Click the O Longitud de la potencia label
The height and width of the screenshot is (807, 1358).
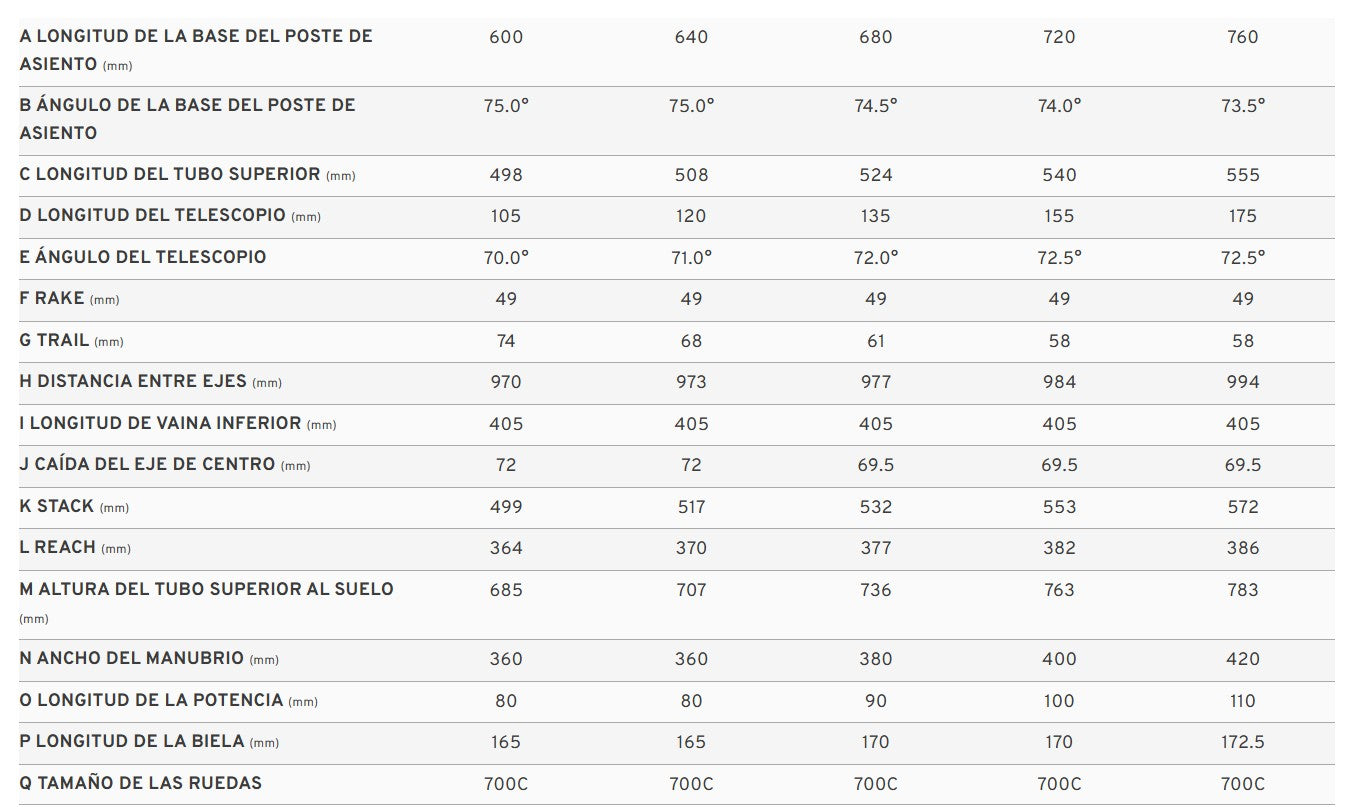pos(169,700)
